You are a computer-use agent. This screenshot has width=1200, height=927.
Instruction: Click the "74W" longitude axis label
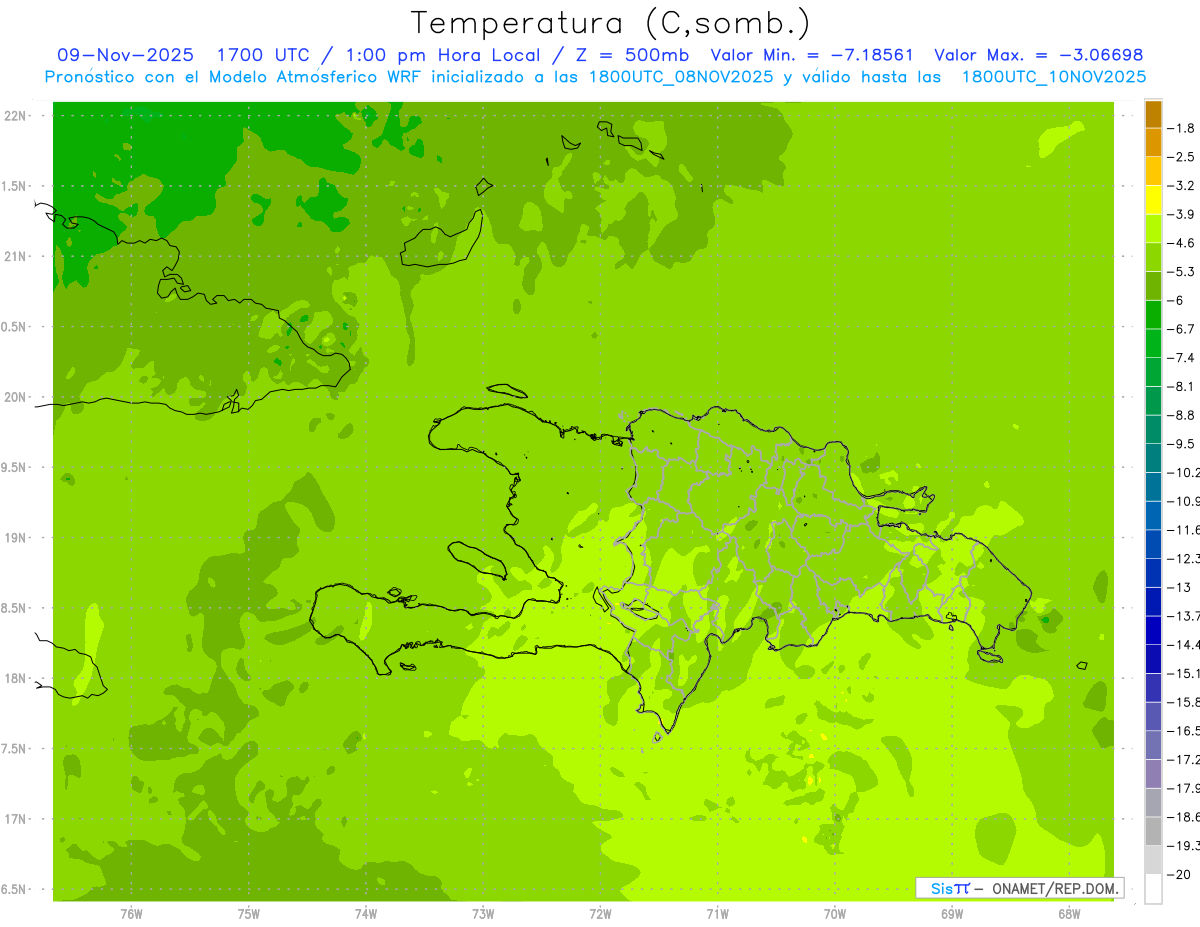coord(366,913)
